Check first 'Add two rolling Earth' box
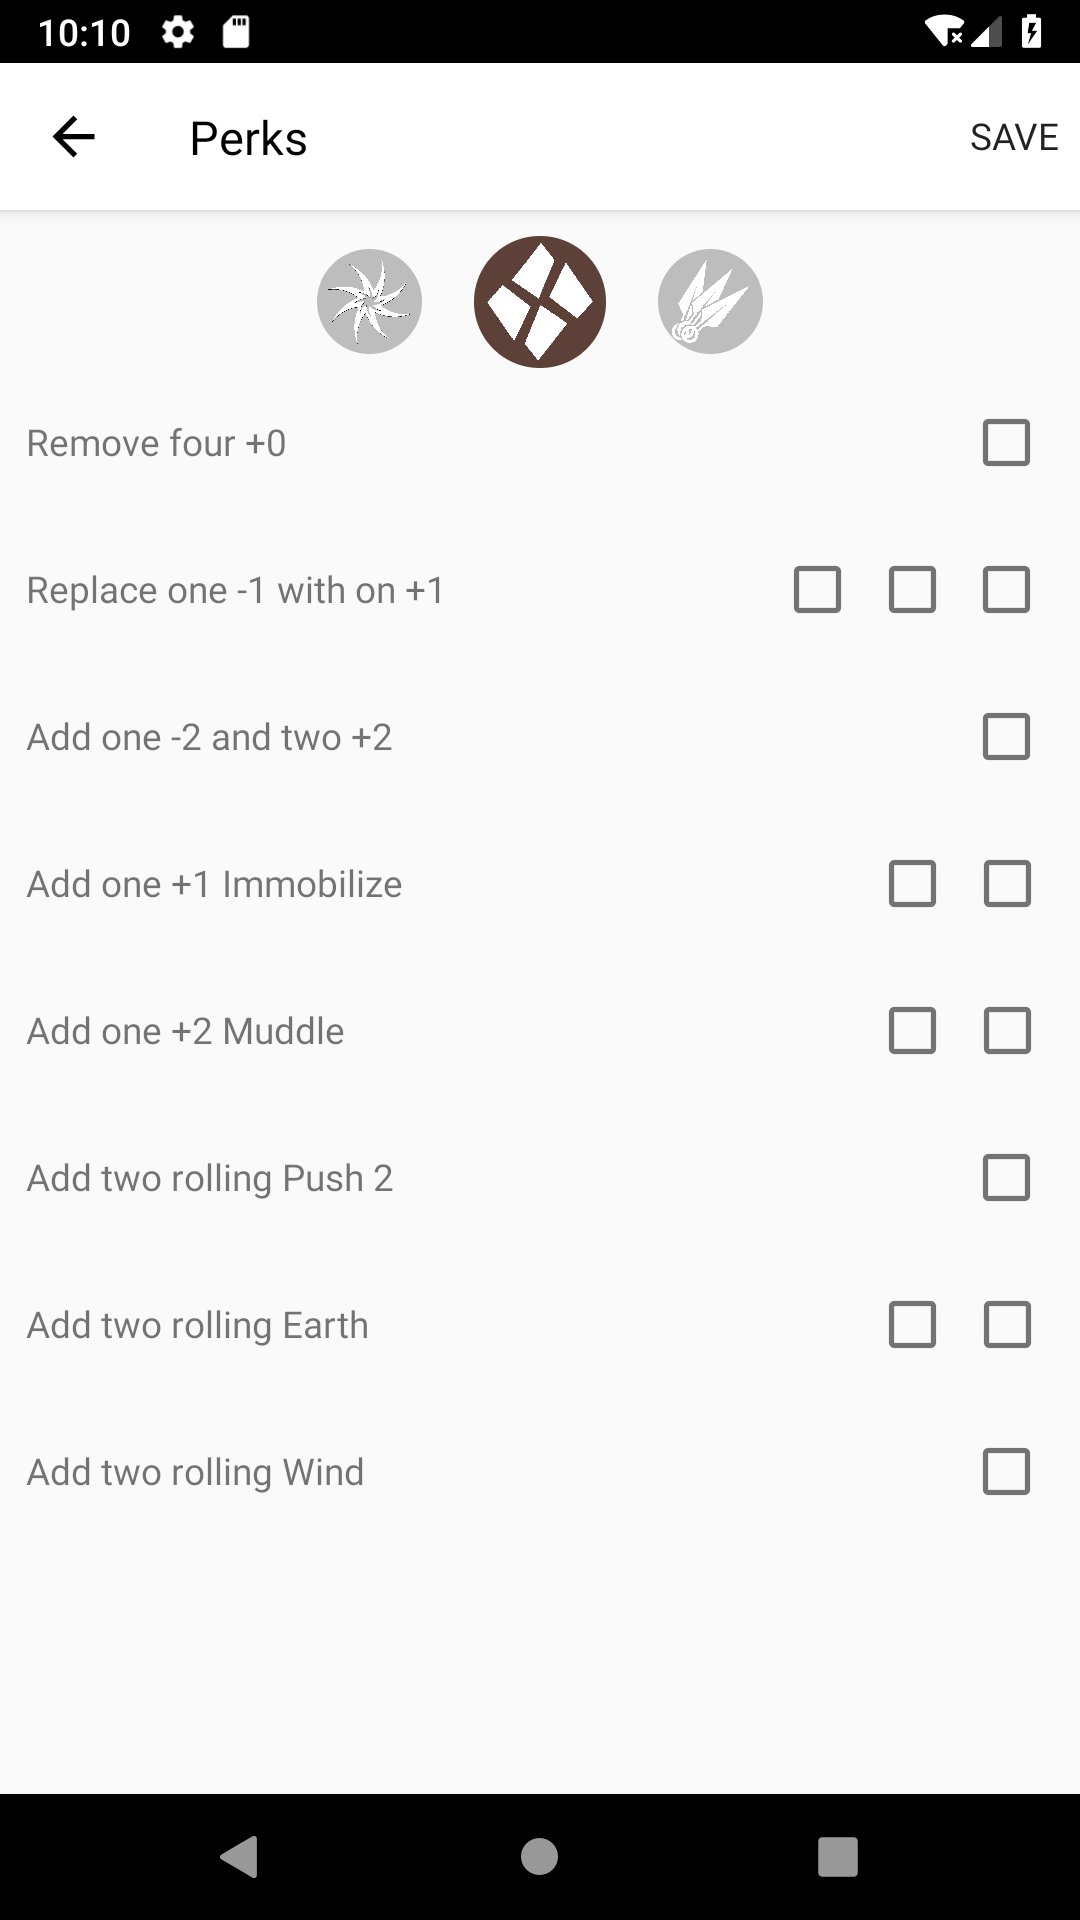 [912, 1325]
